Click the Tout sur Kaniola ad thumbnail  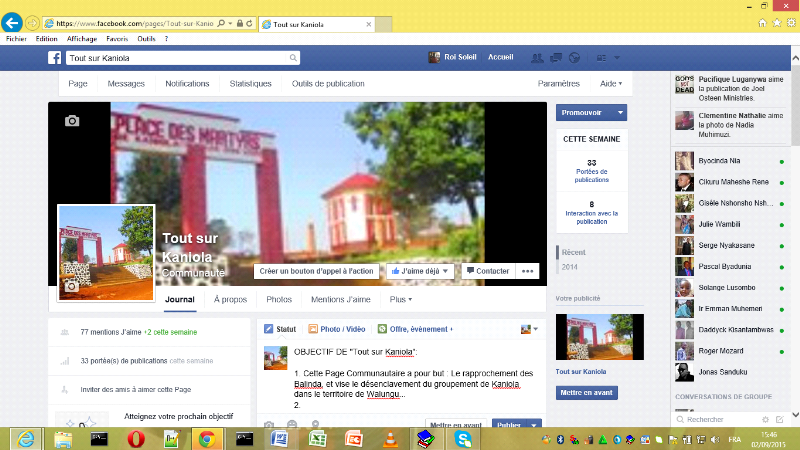tap(599, 337)
